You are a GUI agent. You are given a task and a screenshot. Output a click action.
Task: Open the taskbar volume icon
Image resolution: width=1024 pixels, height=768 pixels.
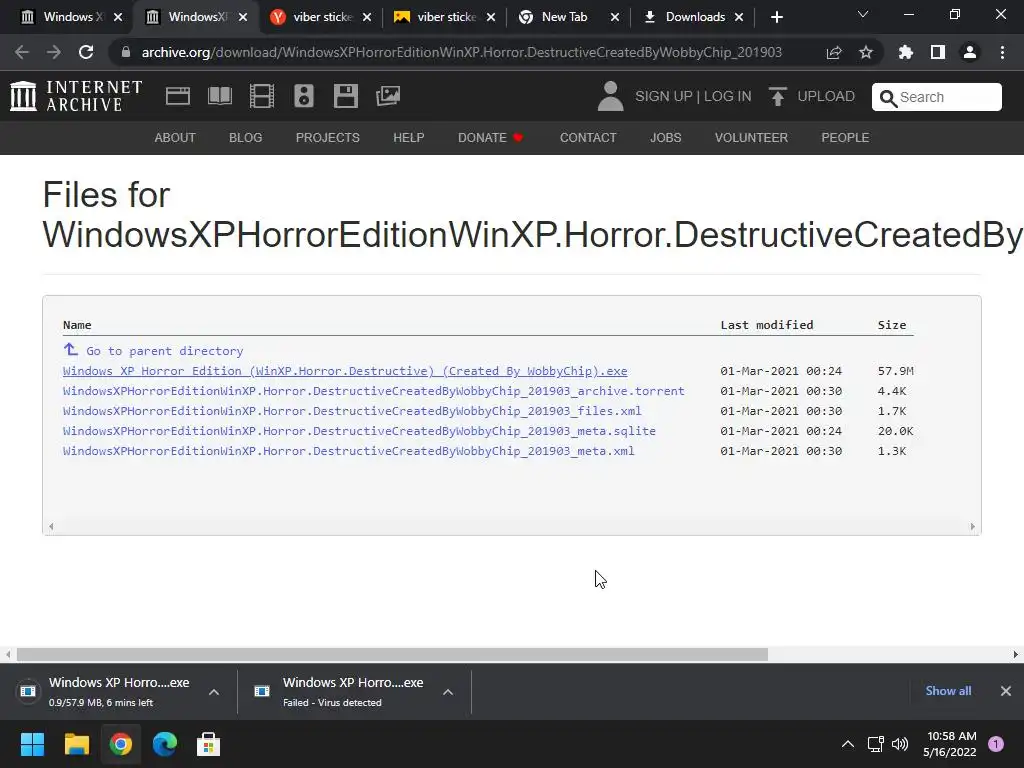[x=900, y=744]
